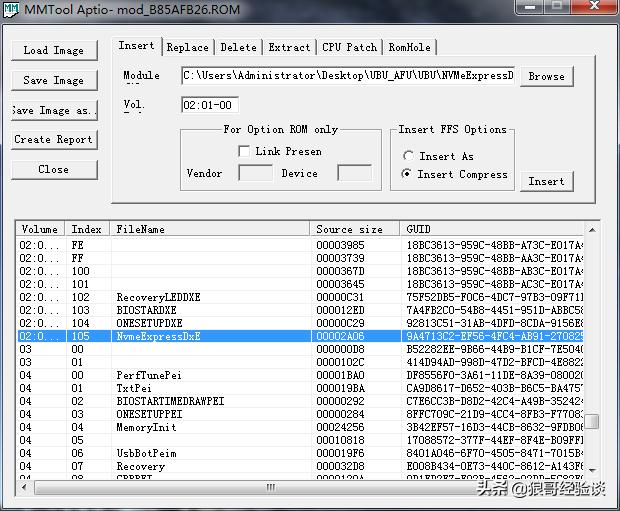620x511 pixels.
Task: Enable the Link Present checkbox
Action: point(244,152)
